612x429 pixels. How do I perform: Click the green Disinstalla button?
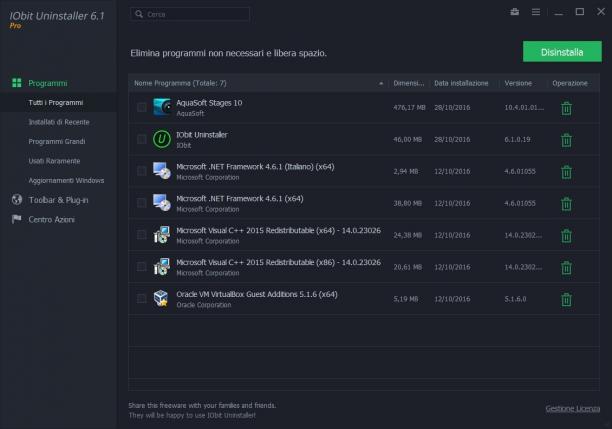[562, 52]
